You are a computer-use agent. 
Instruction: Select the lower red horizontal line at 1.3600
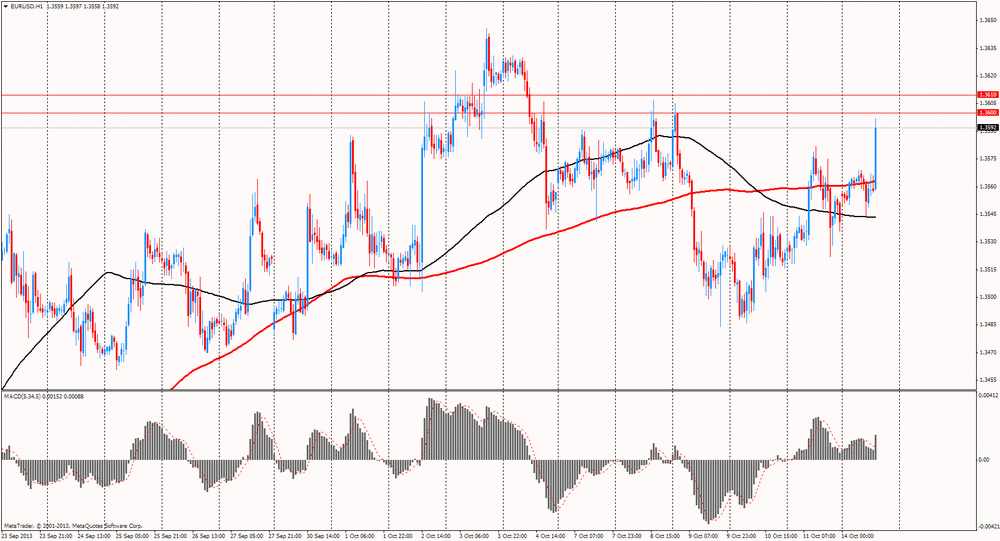point(488,113)
